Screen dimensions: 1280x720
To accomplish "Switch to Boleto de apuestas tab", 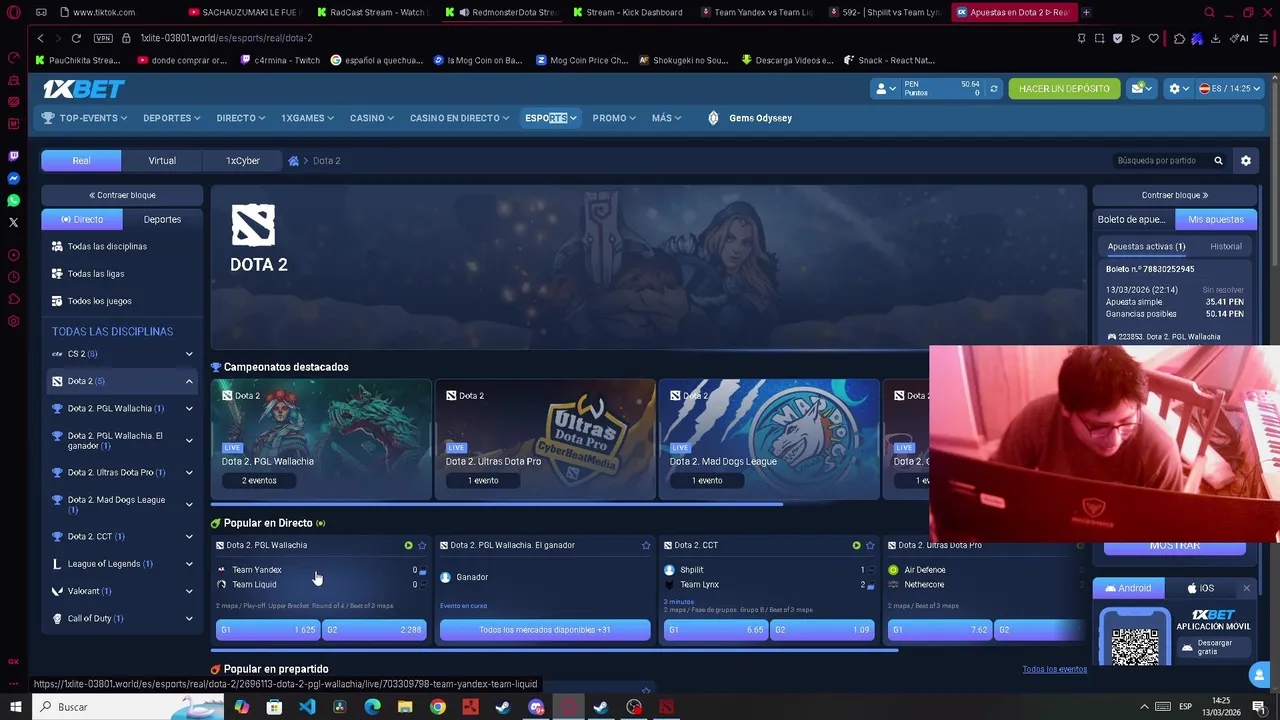I will tap(1132, 219).
